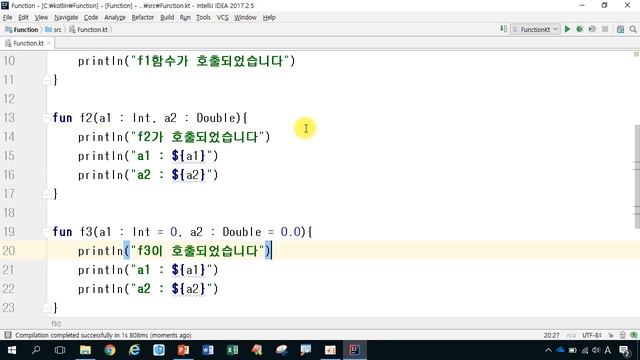Screen dimensions: 640x360
Task: Open Task View on the taskbar
Action: coord(60,350)
